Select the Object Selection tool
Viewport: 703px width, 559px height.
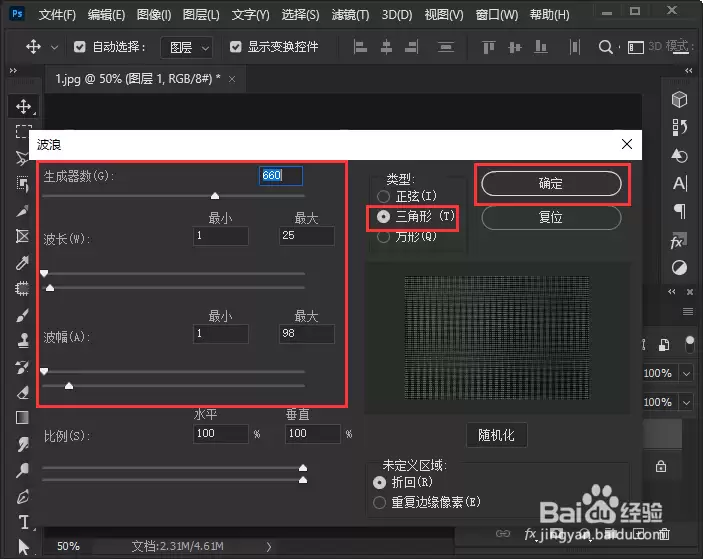click(22, 183)
